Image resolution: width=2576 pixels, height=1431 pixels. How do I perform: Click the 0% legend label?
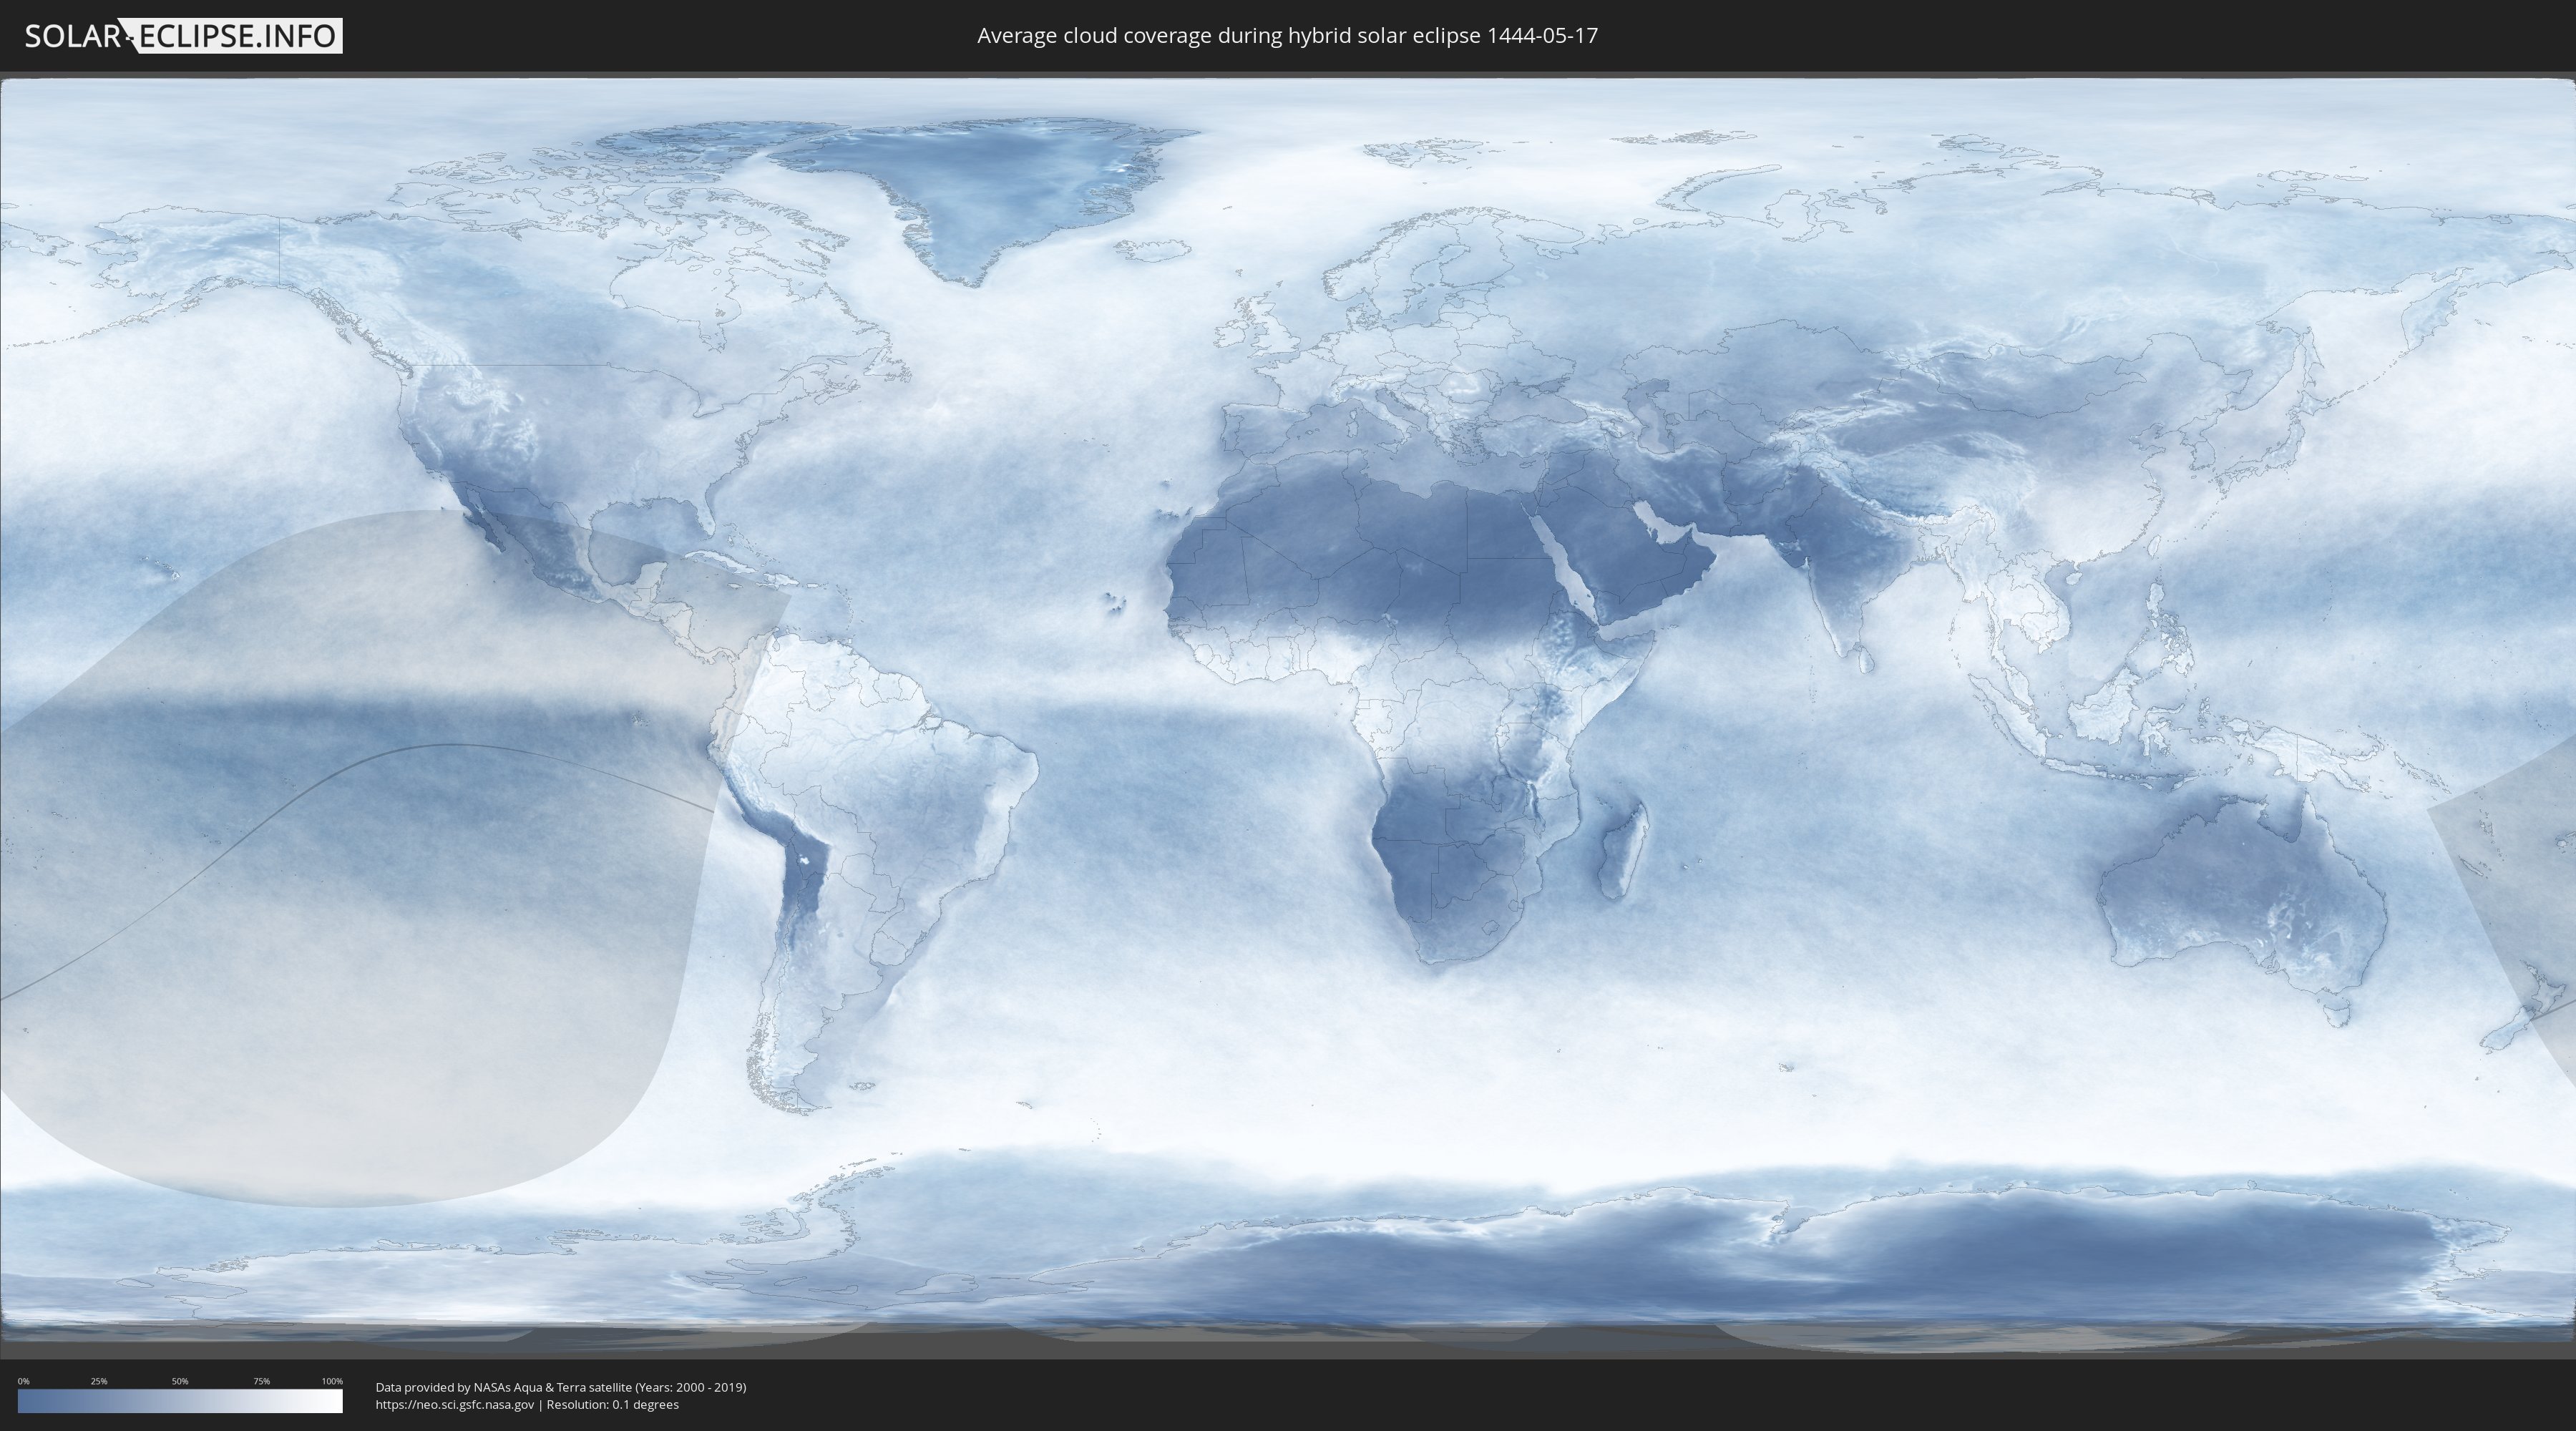click(24, 1381)
